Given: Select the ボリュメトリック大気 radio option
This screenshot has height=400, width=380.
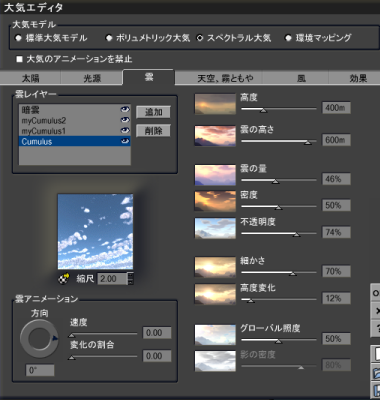Looking at the screenshot, I should point(109,38).
